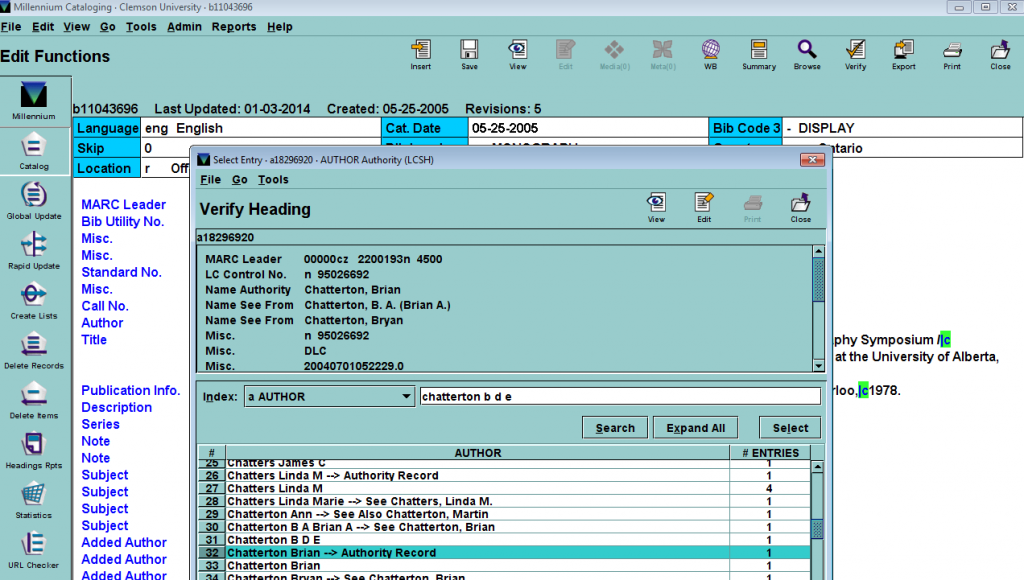Click the search text field with chatterton b d e
Viewport: 1024px width, 580px height.
pyautogui.click(x=620, y=396)
